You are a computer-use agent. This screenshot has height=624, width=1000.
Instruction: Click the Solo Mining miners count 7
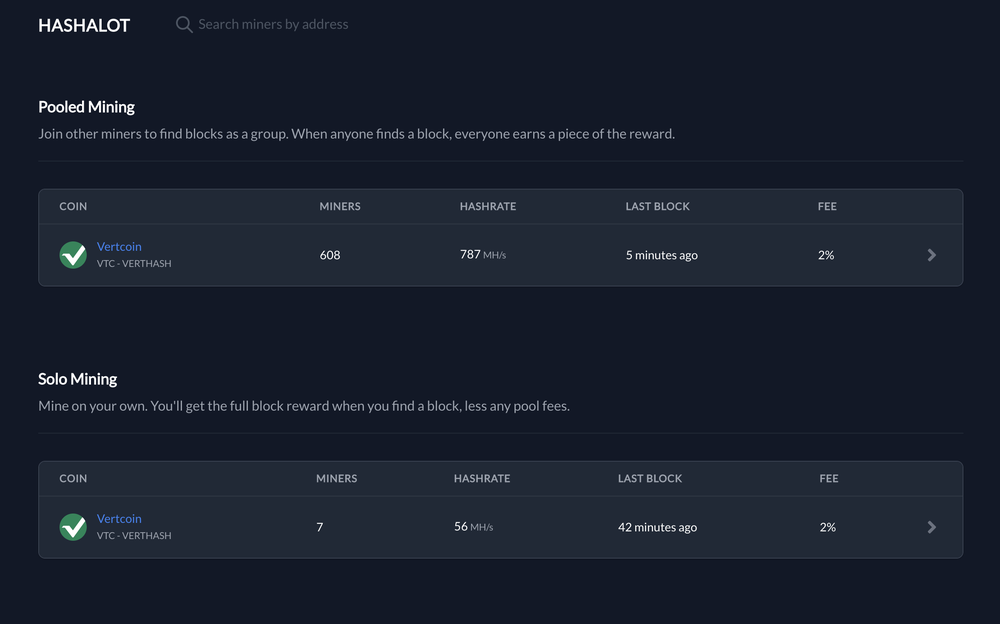pos(320,527)
